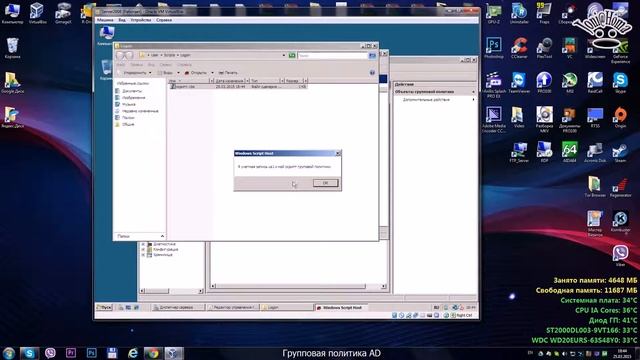Close the Windows Script Host dialog

pos(338,153)
